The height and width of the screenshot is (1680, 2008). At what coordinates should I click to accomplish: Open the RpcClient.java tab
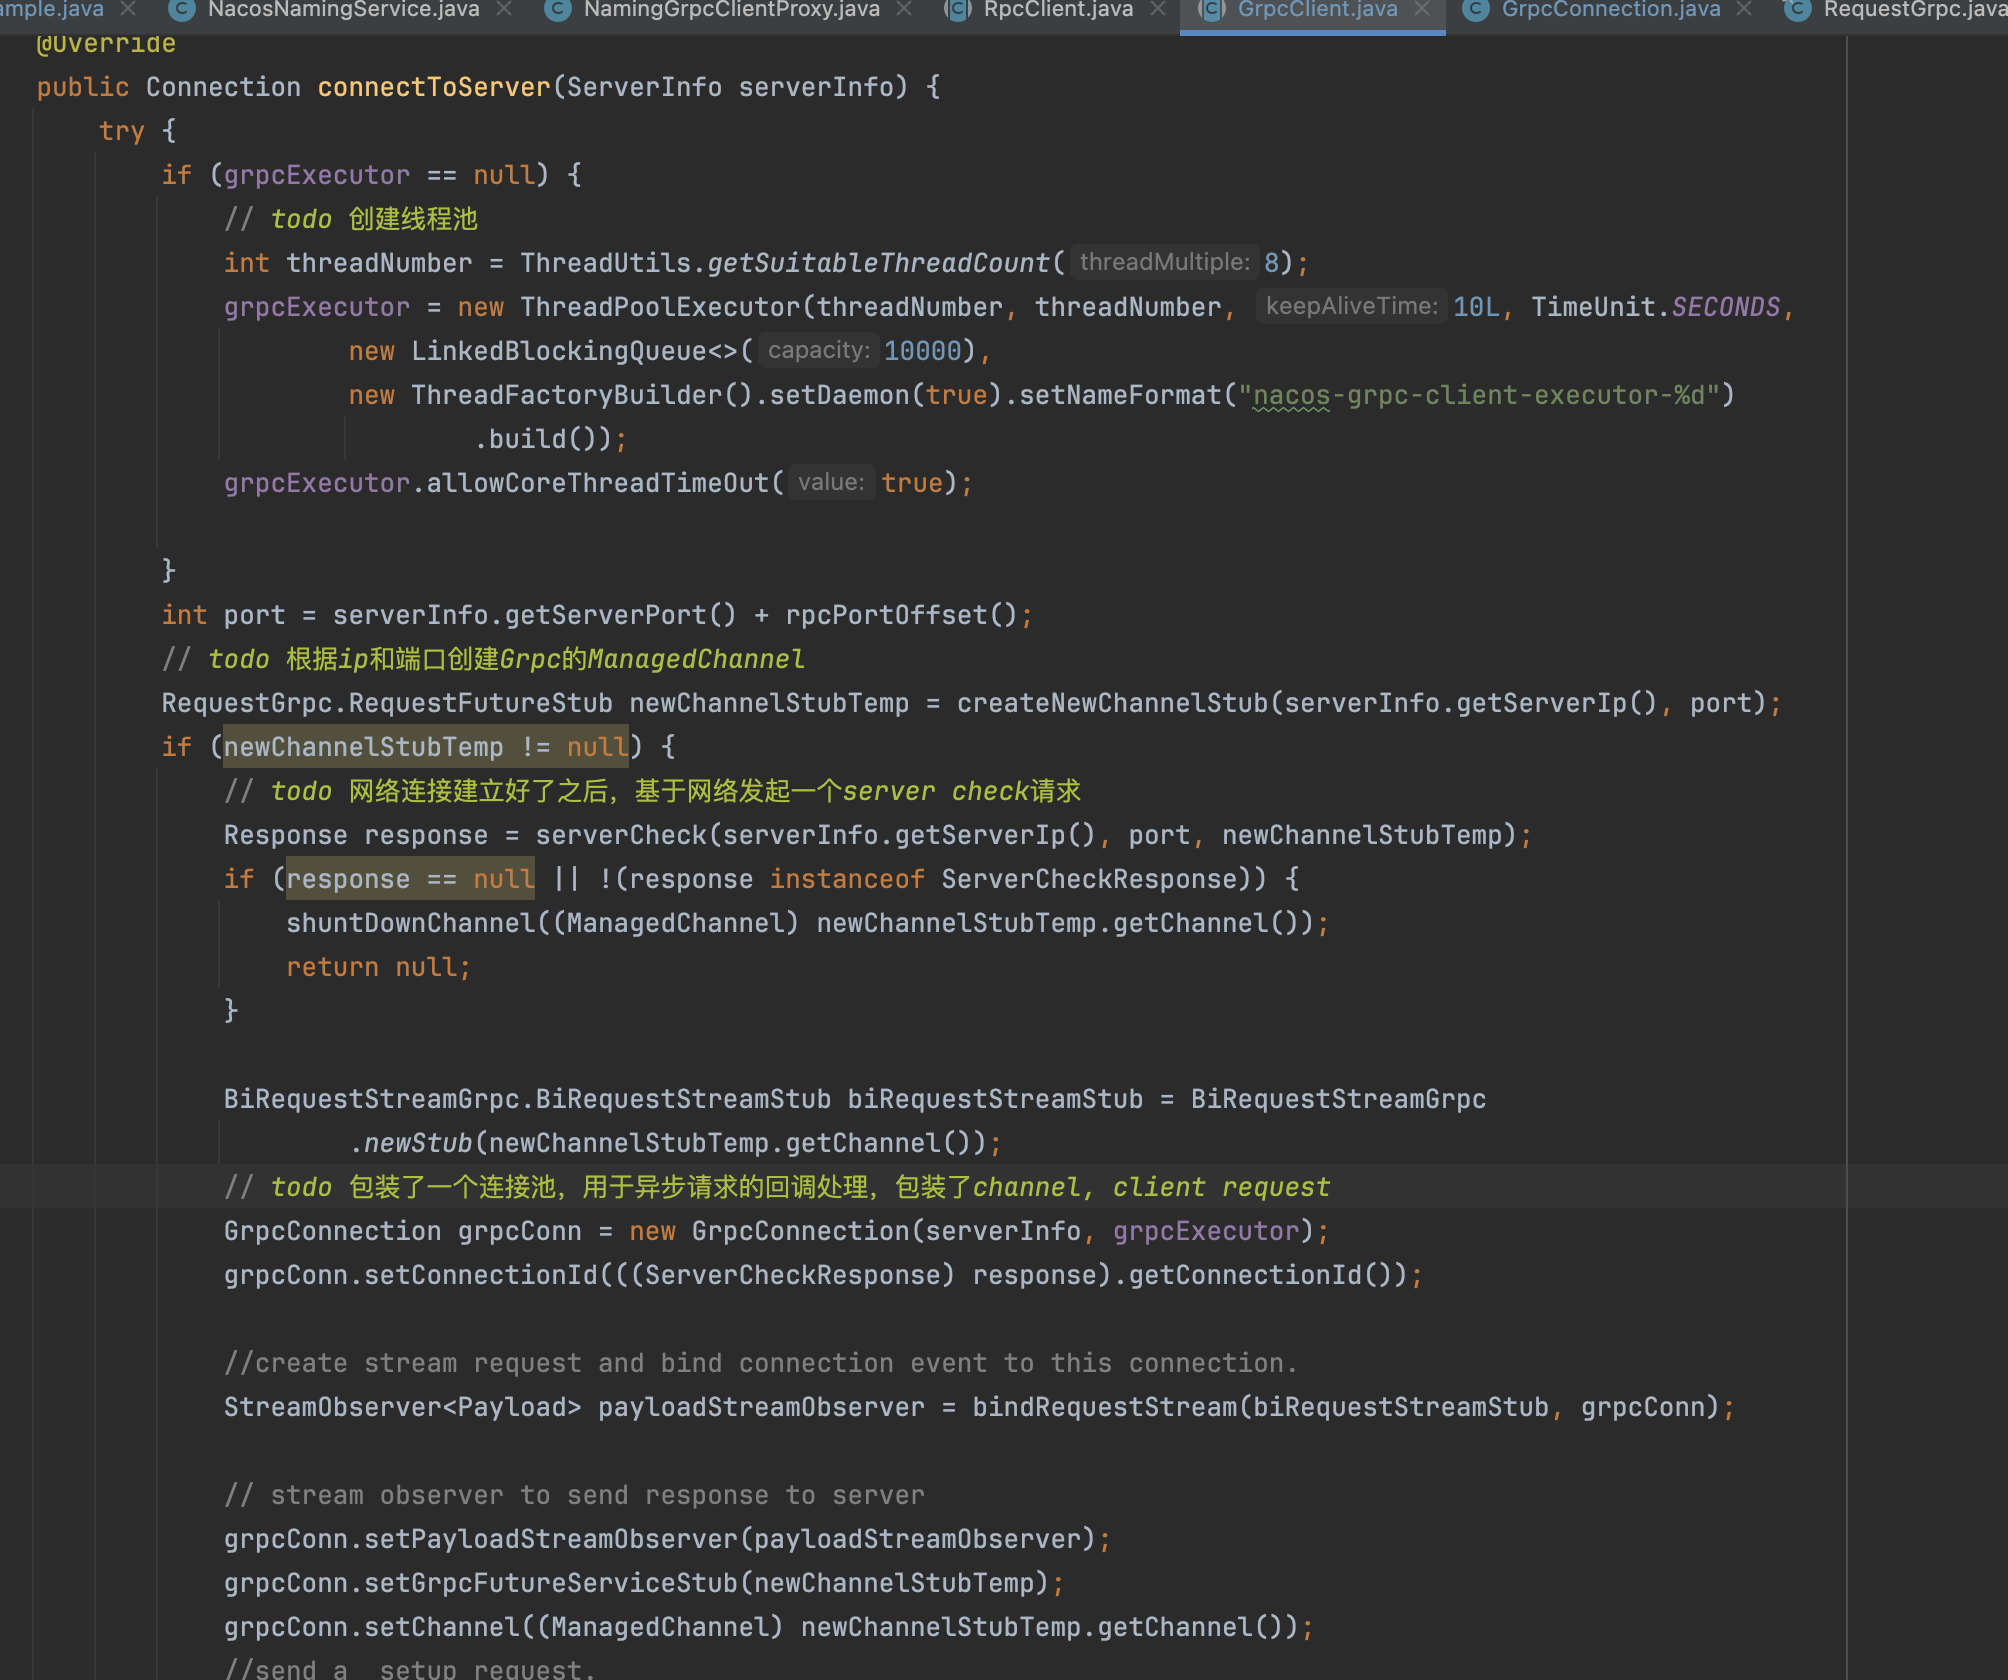coord(1058,10)
